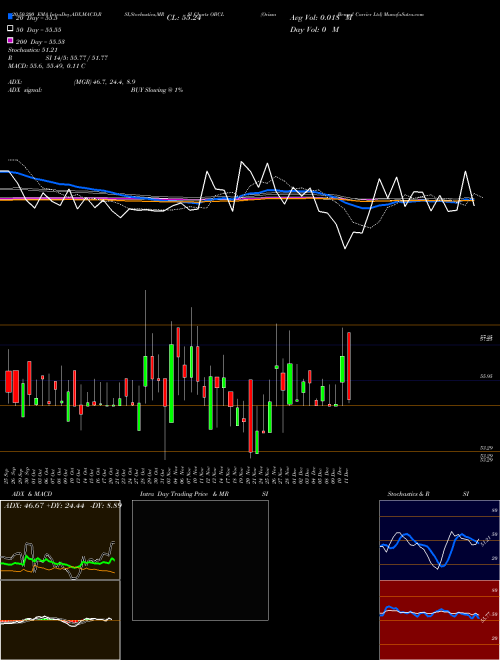Click the 'ADX: 46.67 +DY: 24.44' readout
The height and width of the screenshot is (660, 500).
pyautogui.click(x=62, y=505)
